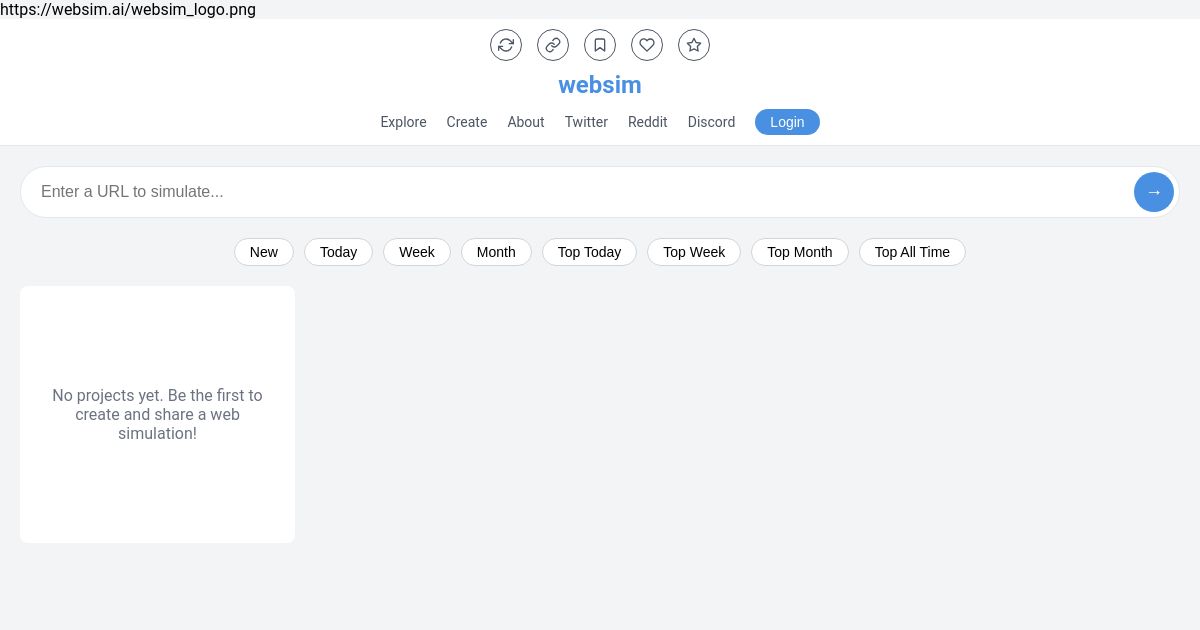Open the Create menu item
The width and height of the screenshot is (1200, 630).
pos(466,122)
